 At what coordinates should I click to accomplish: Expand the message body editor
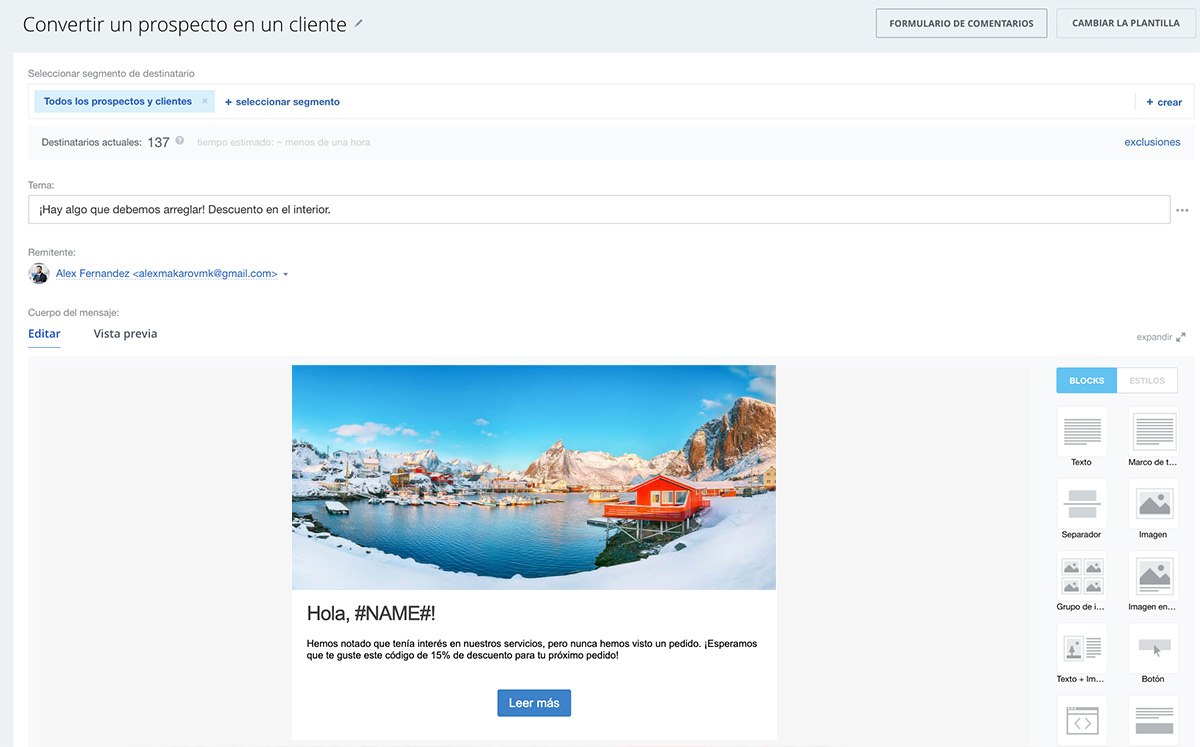(1160, 337)
